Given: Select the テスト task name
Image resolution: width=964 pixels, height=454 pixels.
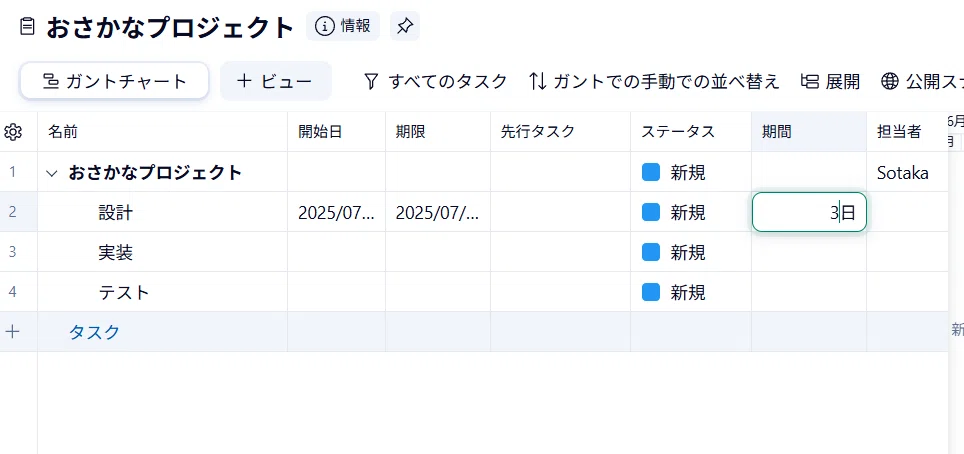Looking at the screenshot, I should (124, 292).
